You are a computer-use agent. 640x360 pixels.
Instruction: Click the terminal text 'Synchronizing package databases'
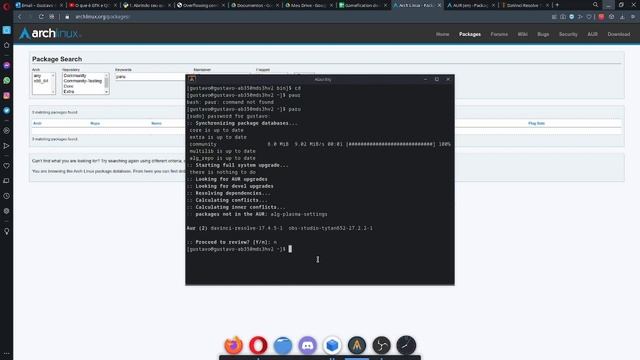click(247, 123)
